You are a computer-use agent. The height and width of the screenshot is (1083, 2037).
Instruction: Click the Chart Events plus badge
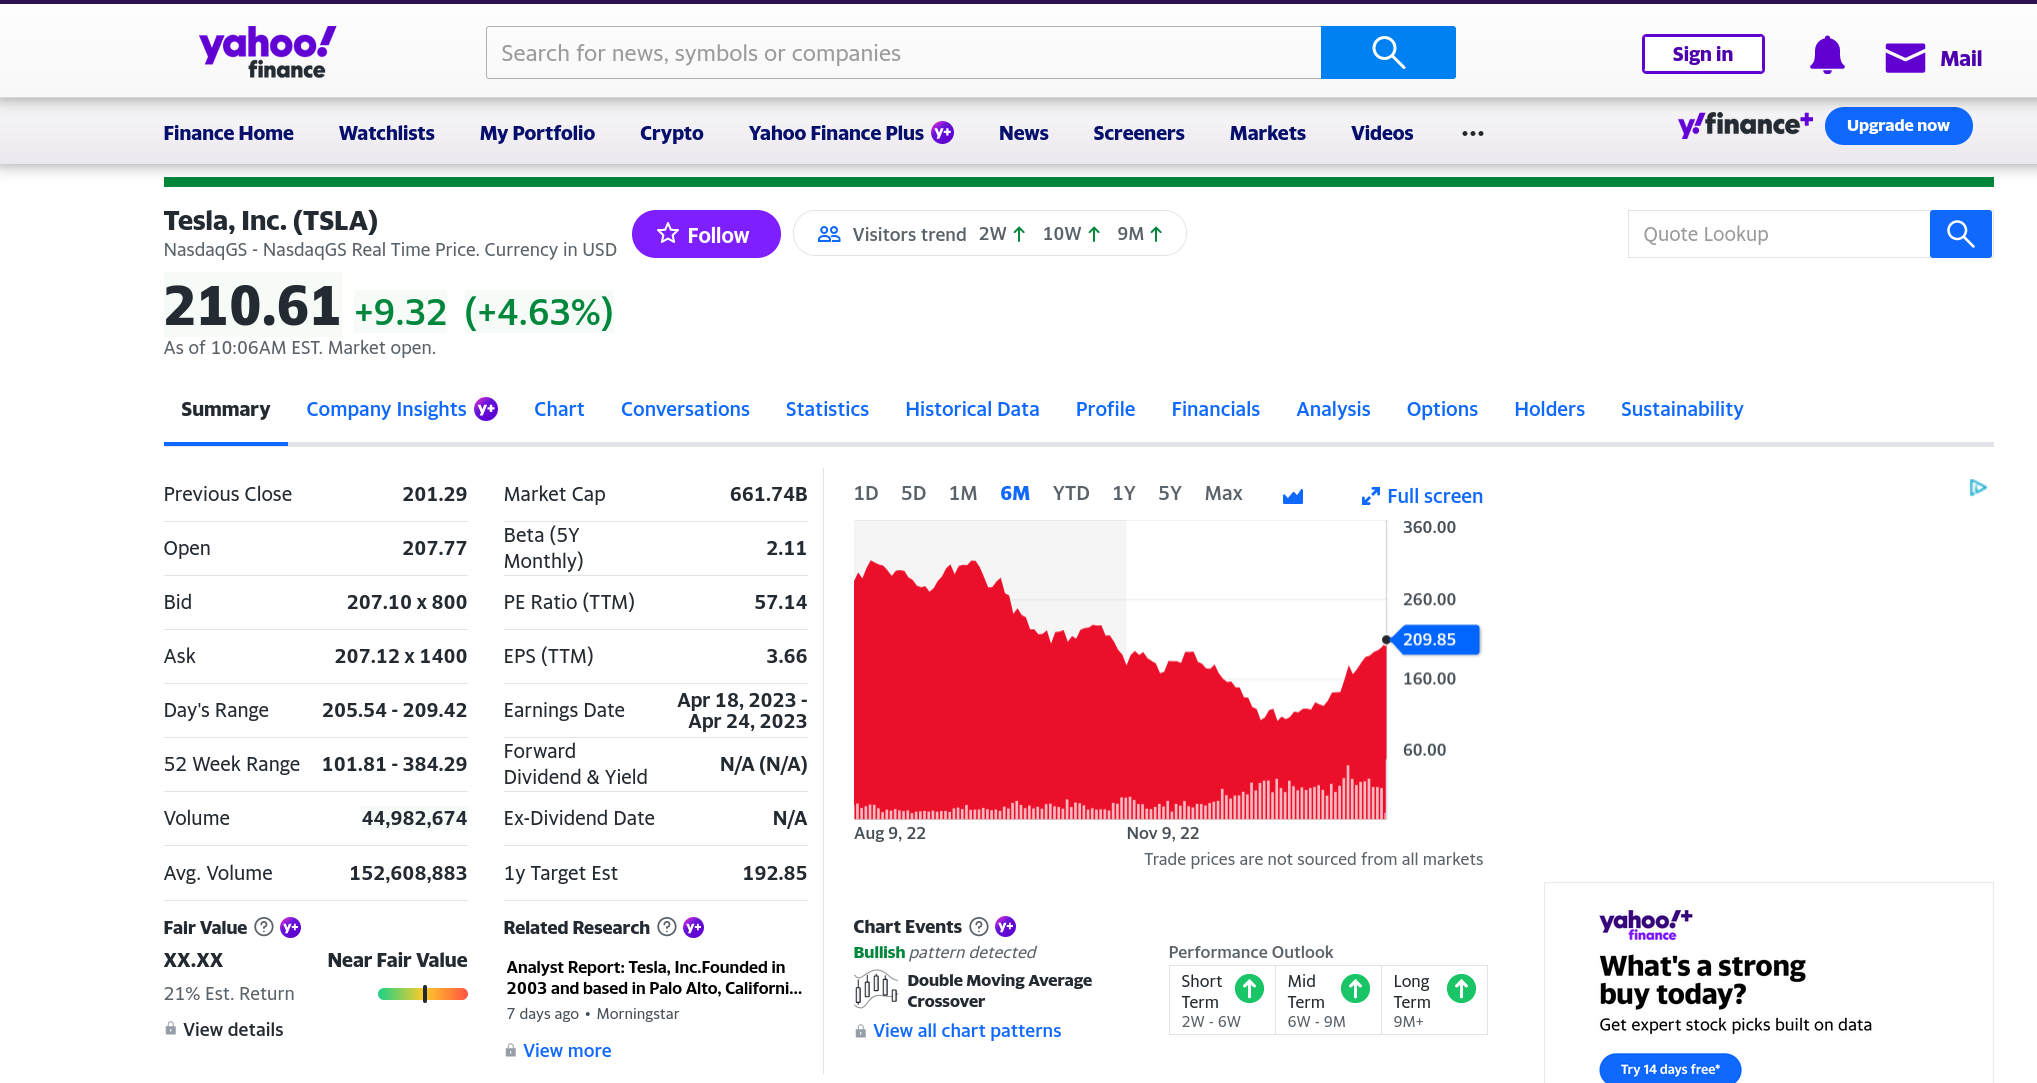(1006, 927)
